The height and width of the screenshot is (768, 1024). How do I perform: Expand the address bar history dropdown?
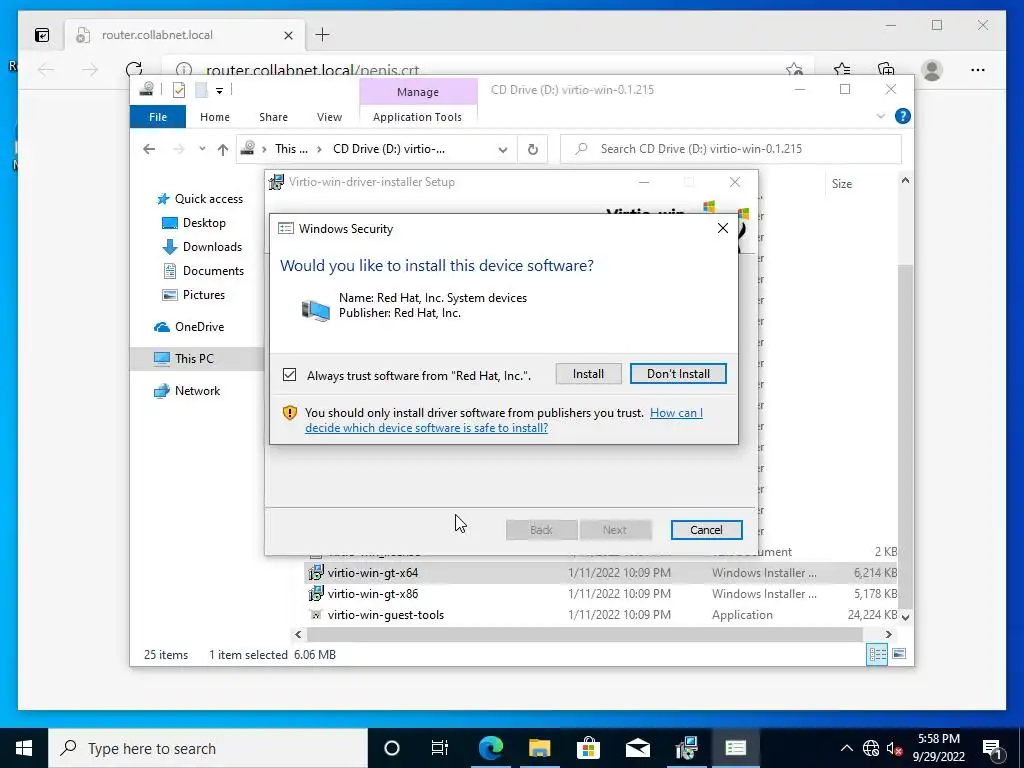pos(502,149)
